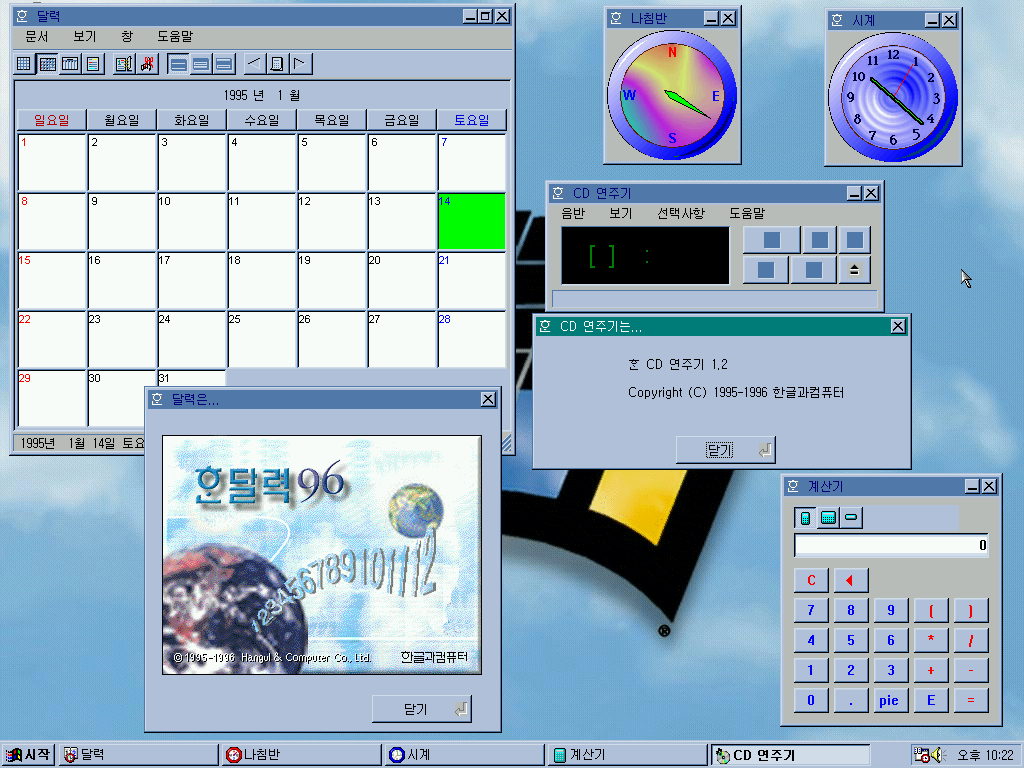The width and height of the screenshot is (1024, 768).
Task: Open the 시작 start button
Action: click(x=27, y=755)
